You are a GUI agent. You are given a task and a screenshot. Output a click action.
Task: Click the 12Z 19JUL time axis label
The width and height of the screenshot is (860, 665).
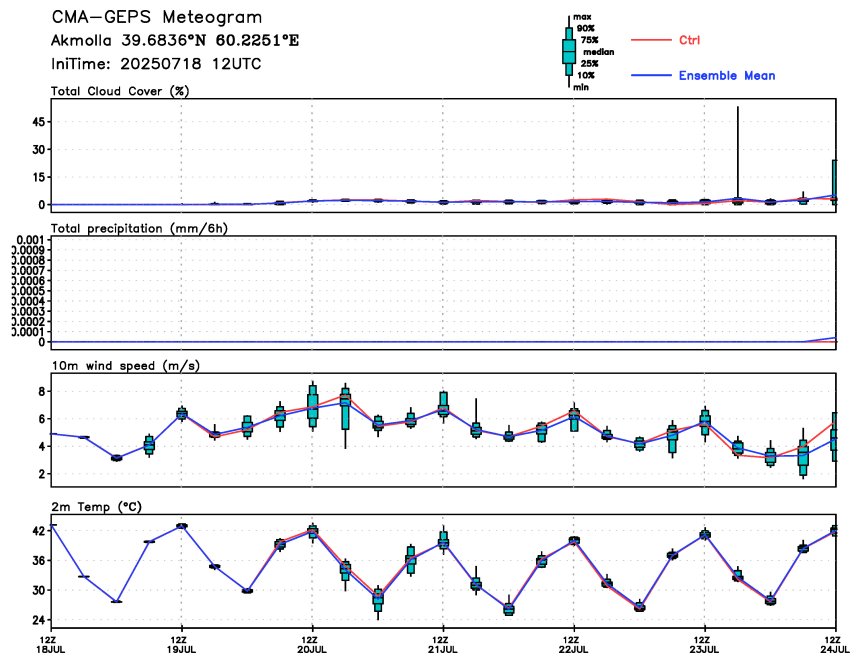click(181, 645)
